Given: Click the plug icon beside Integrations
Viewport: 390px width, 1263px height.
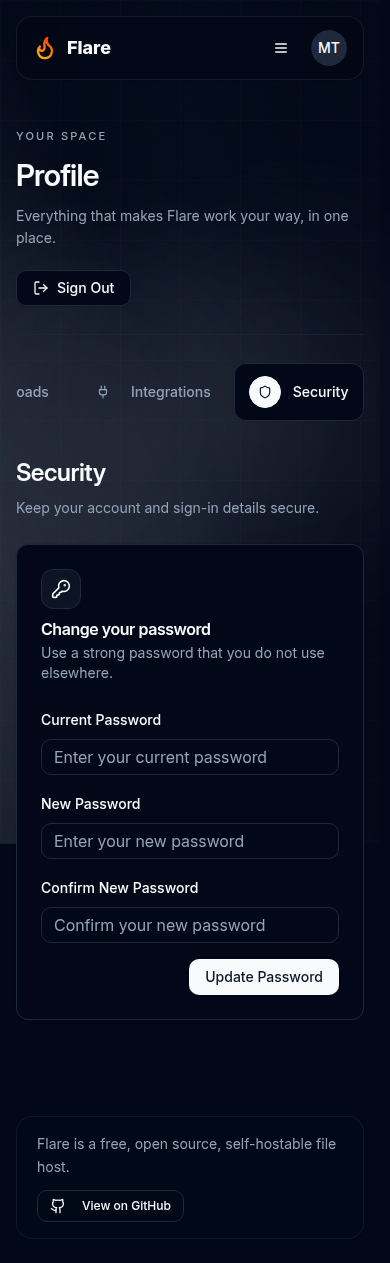Looking at the screenshot, I should coord(103,392).
